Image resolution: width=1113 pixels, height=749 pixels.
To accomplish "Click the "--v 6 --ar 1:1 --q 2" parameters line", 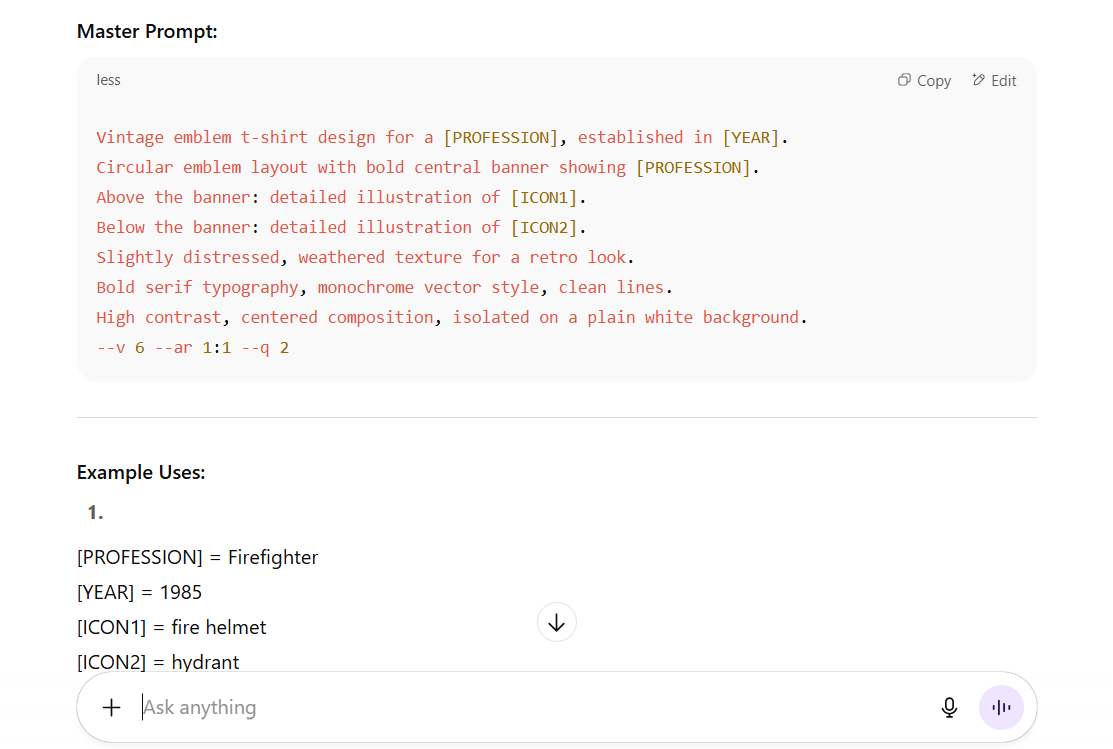I will 193,348.
